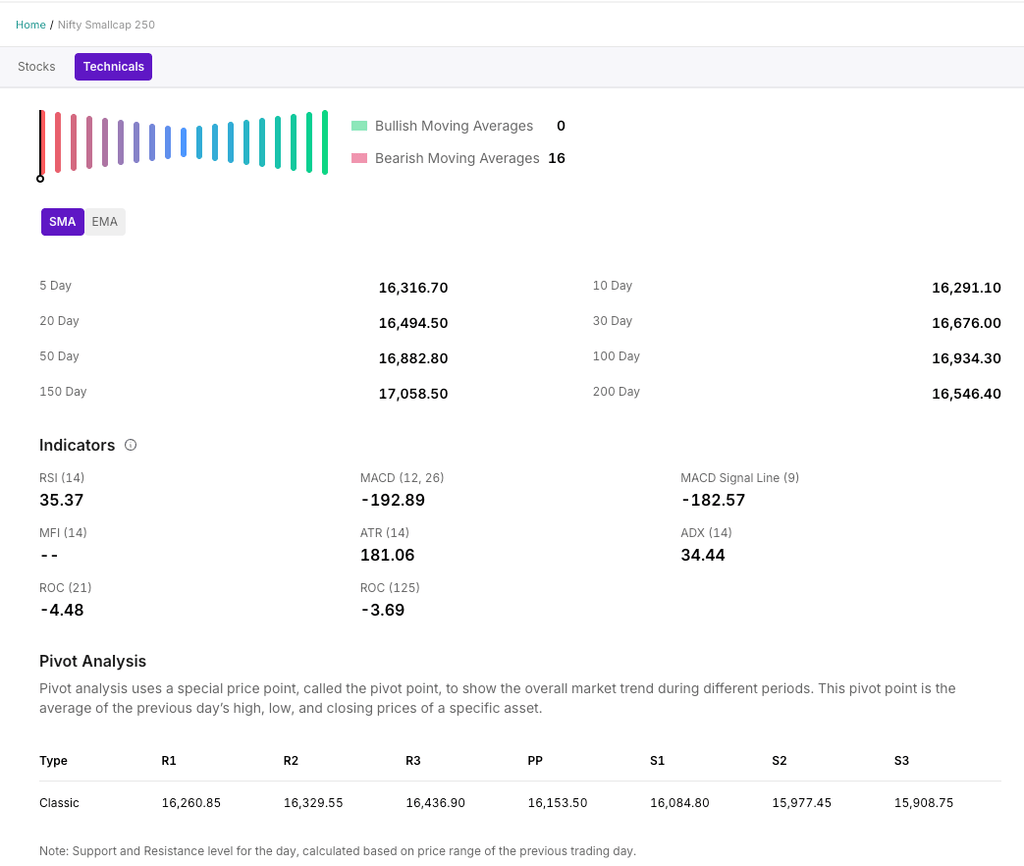The height and width of the screenshot is (866, 1024).
Task: Switch to EMA moving averages
Action: pyautogui.click(x=105, y=222)
